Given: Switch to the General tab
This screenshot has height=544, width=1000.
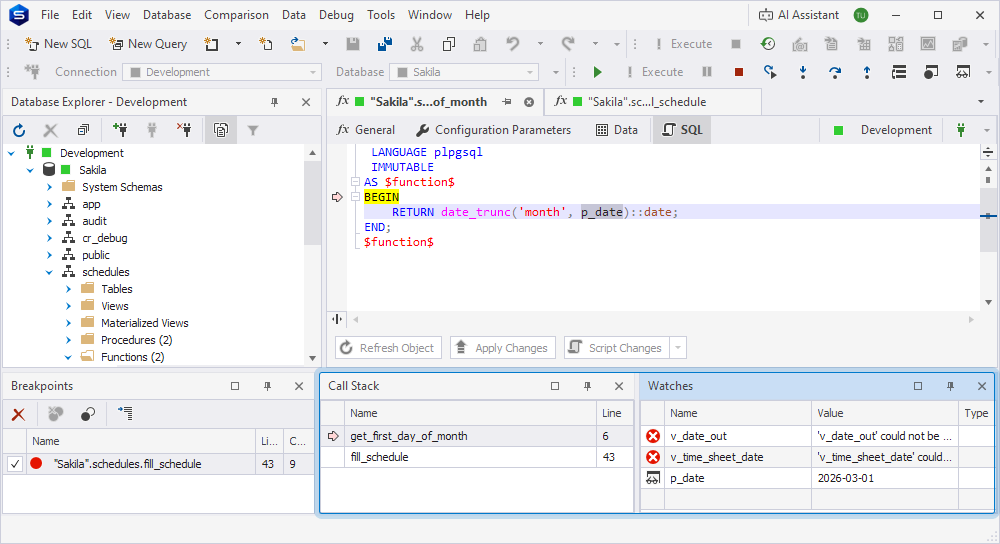Looking at the screenshot, I should tap(366, 130).
